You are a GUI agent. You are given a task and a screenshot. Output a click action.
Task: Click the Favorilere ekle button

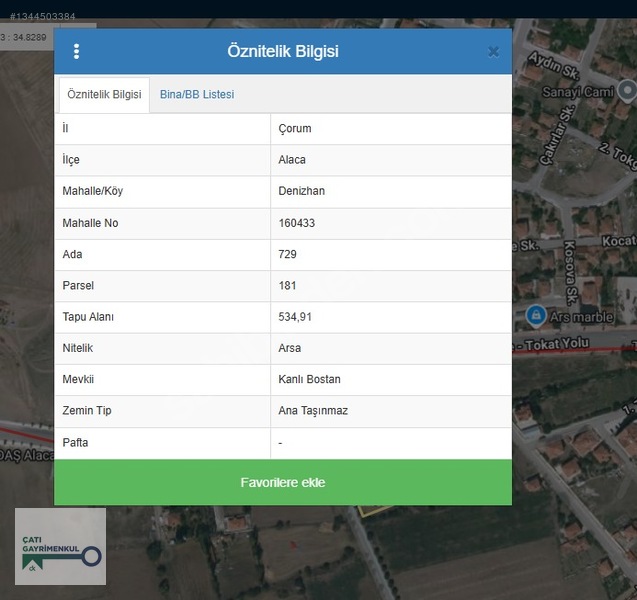point(283,482)
